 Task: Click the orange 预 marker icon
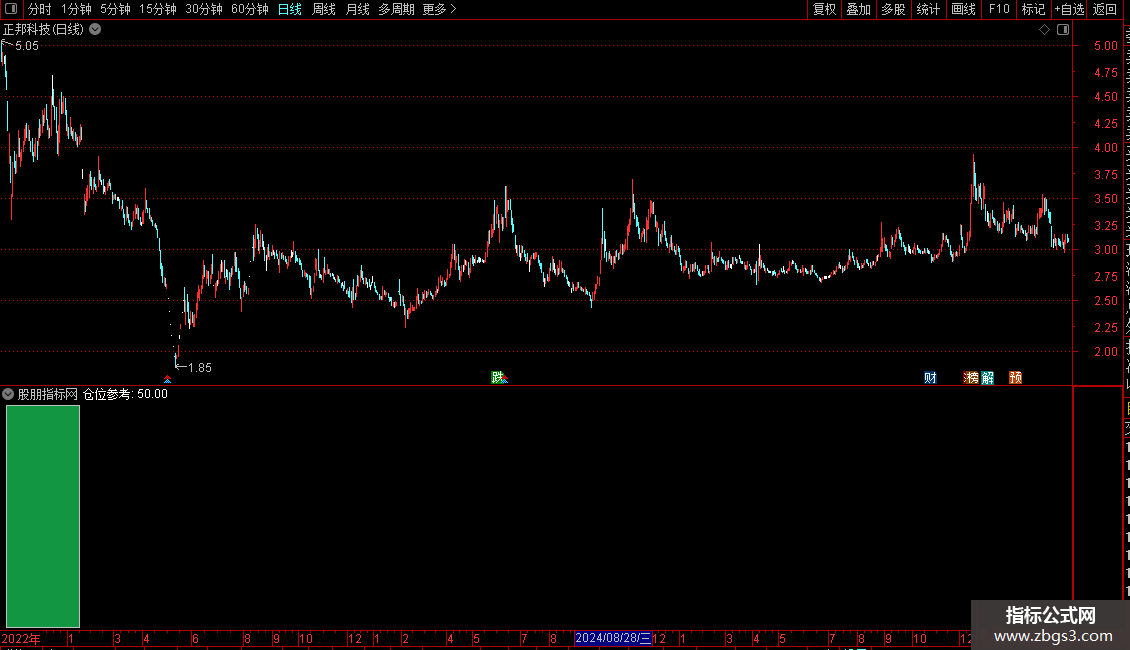(1015, 378)
